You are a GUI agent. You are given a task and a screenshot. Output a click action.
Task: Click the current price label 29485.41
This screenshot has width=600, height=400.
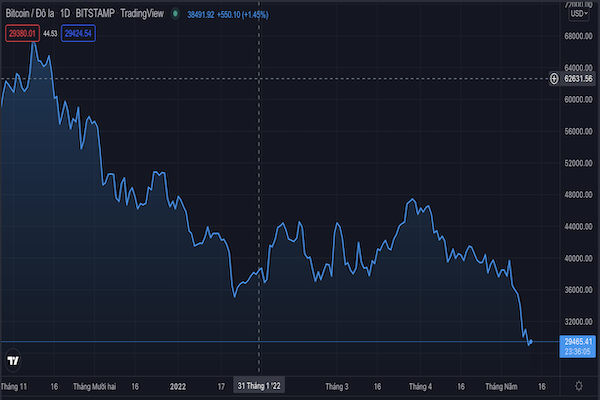point(579,342)
